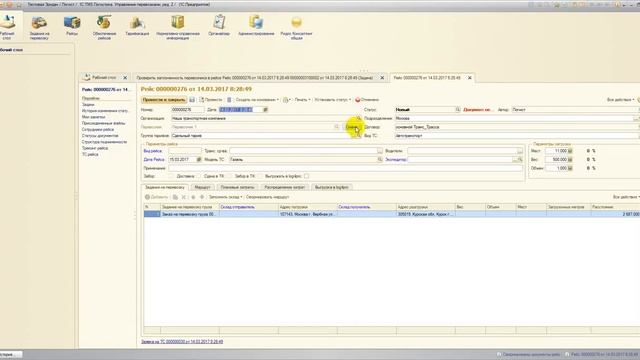Click into the Номер input field
Viewport: 640px width, 360px height.
pyautogui.click(x=187, y=110)
